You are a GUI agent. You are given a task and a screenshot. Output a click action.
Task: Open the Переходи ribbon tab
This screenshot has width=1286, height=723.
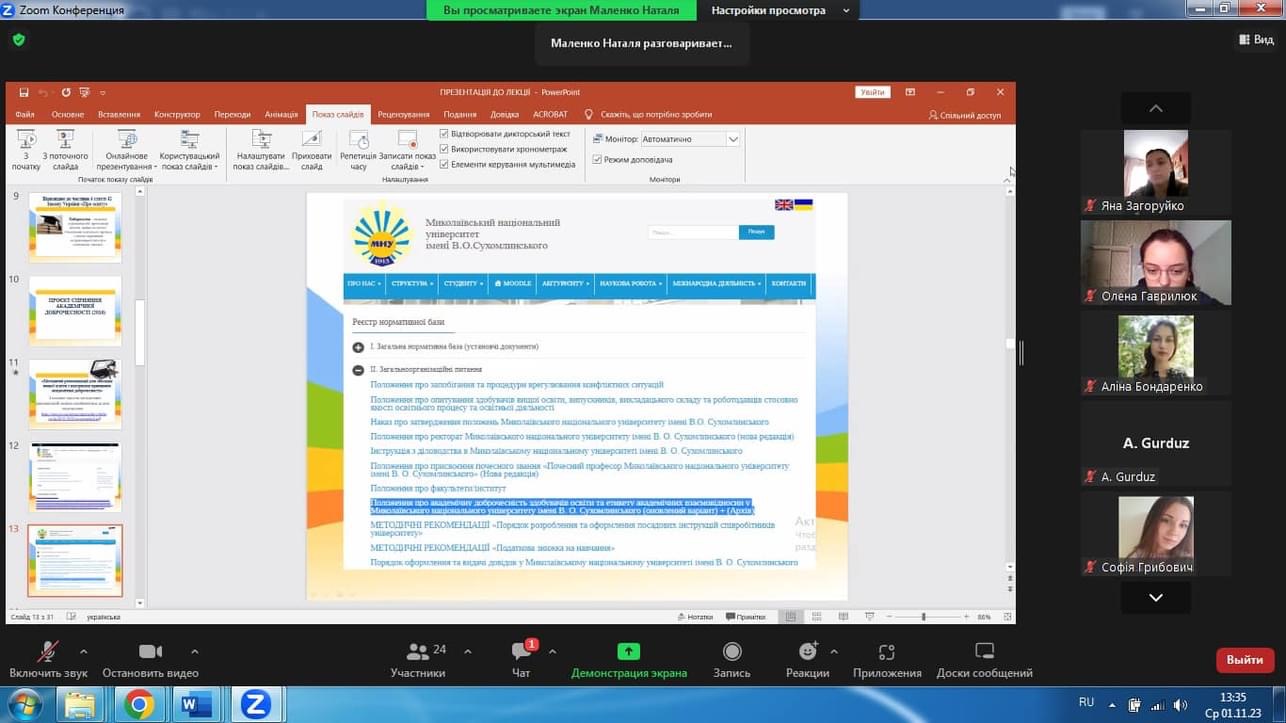233,115
